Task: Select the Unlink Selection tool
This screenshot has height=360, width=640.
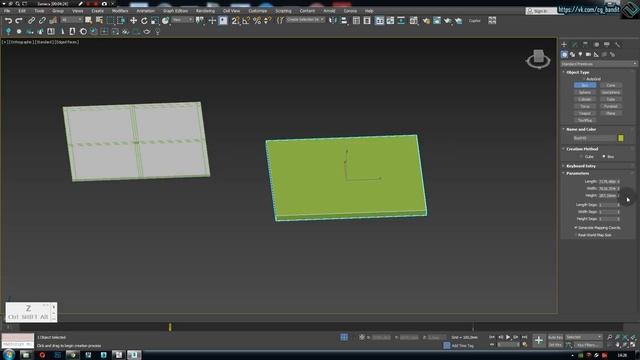Action: (42, 20)
